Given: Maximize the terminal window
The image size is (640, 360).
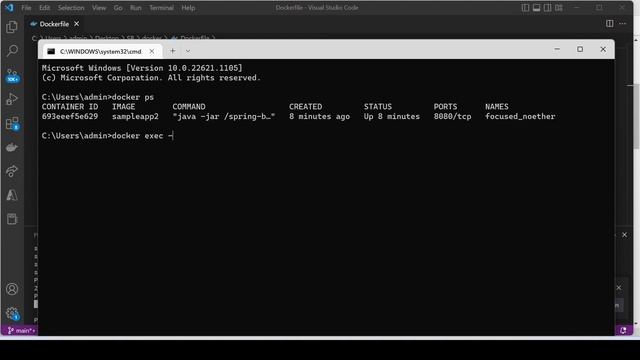Looking at the screenshot, I should point(580,49).
